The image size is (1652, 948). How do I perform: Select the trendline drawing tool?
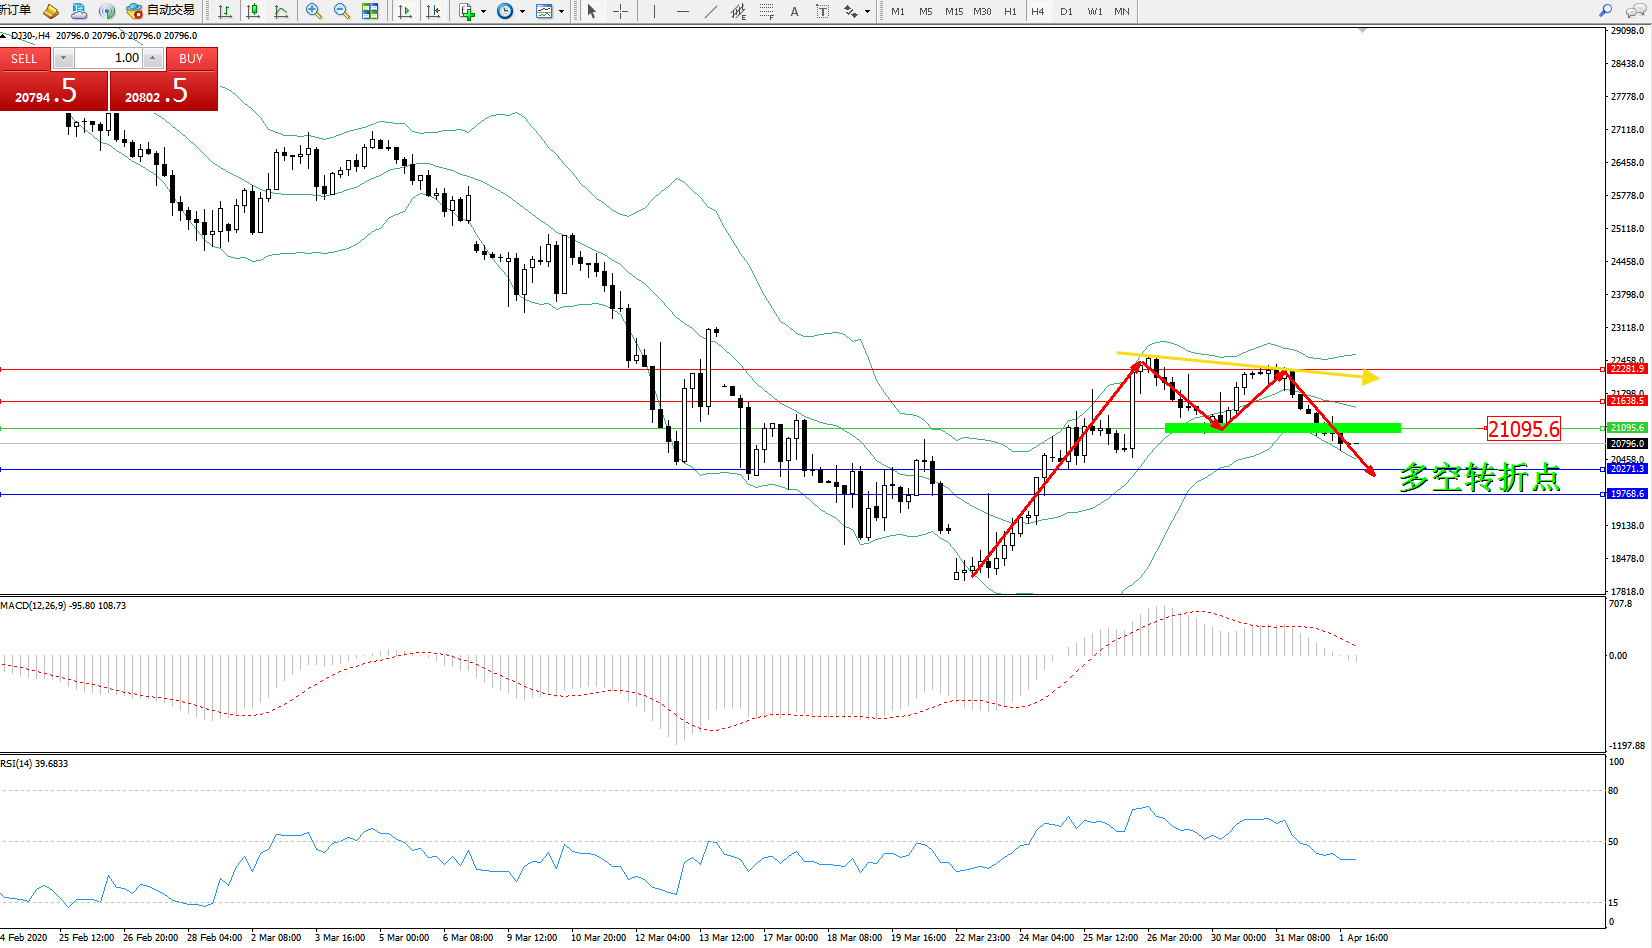click(x=711, y=11)
